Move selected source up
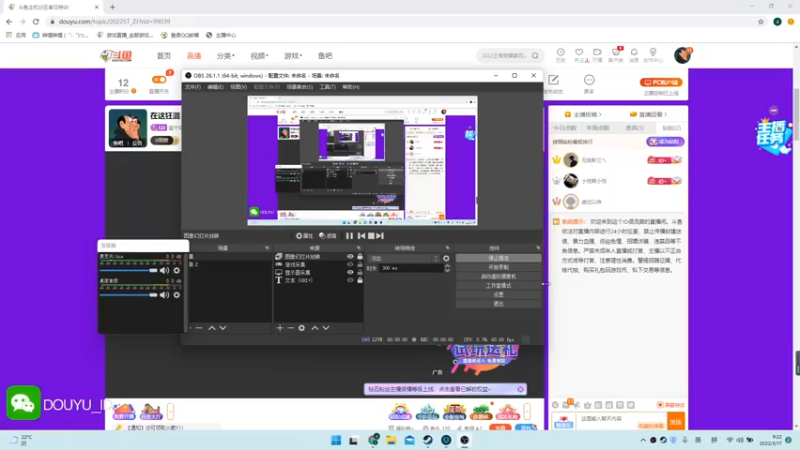This screenshot has width=800, height=450. point(315,328)
